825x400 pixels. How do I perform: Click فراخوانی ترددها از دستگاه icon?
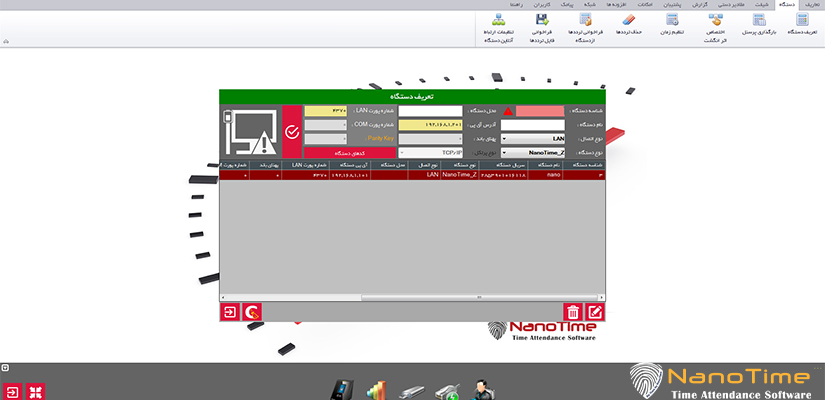[586, 20]
